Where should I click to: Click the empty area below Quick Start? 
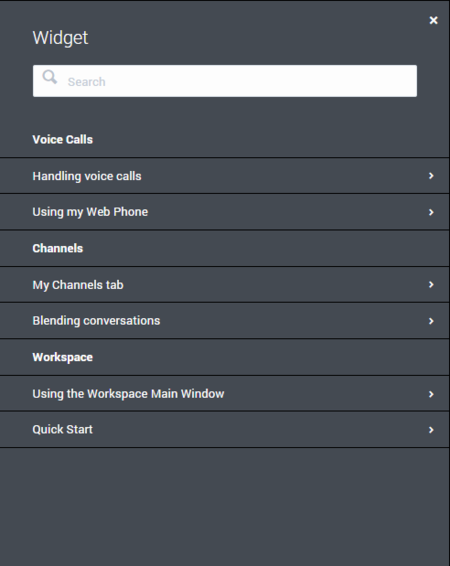coord(224,507)
